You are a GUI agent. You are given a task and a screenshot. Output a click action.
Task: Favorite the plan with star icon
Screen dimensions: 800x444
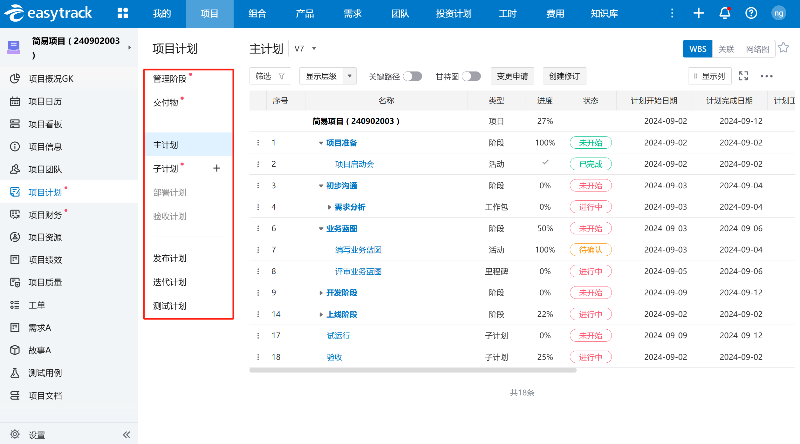[x=784, y=48]
